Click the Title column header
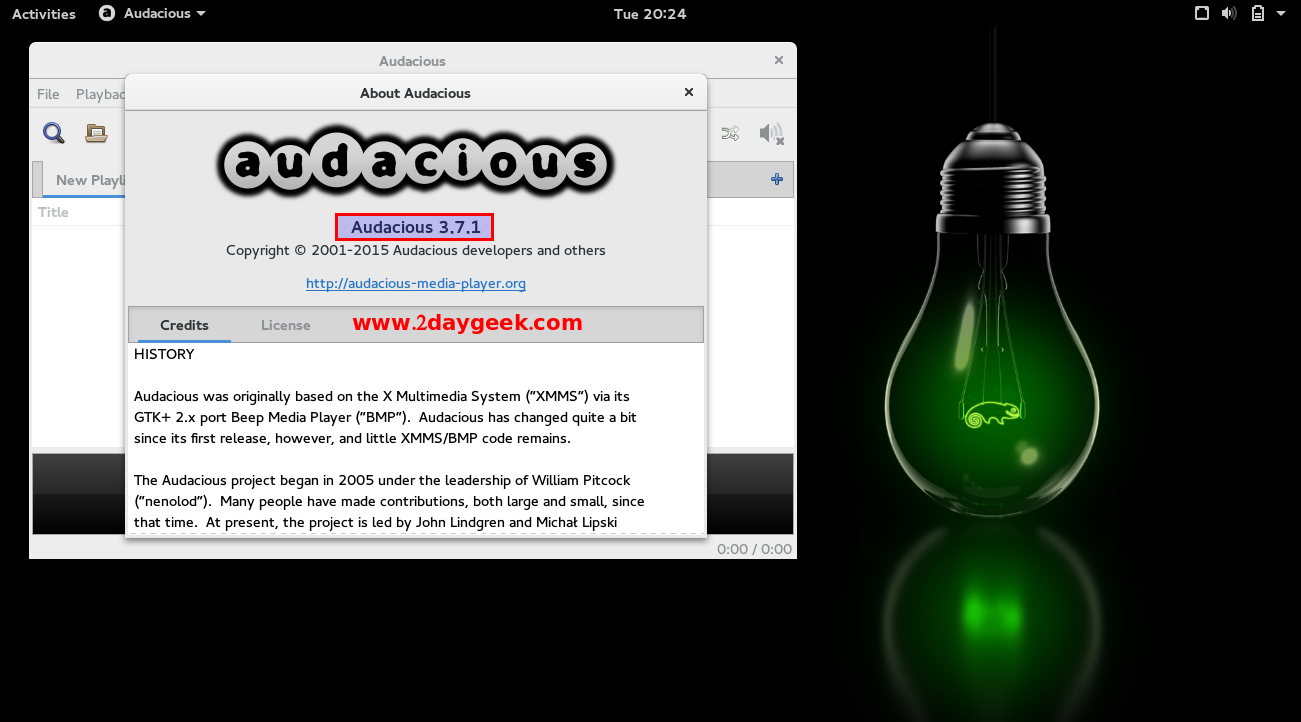Image resolution: width=1301 pixels, height=722 pixels. coord(53,212)
